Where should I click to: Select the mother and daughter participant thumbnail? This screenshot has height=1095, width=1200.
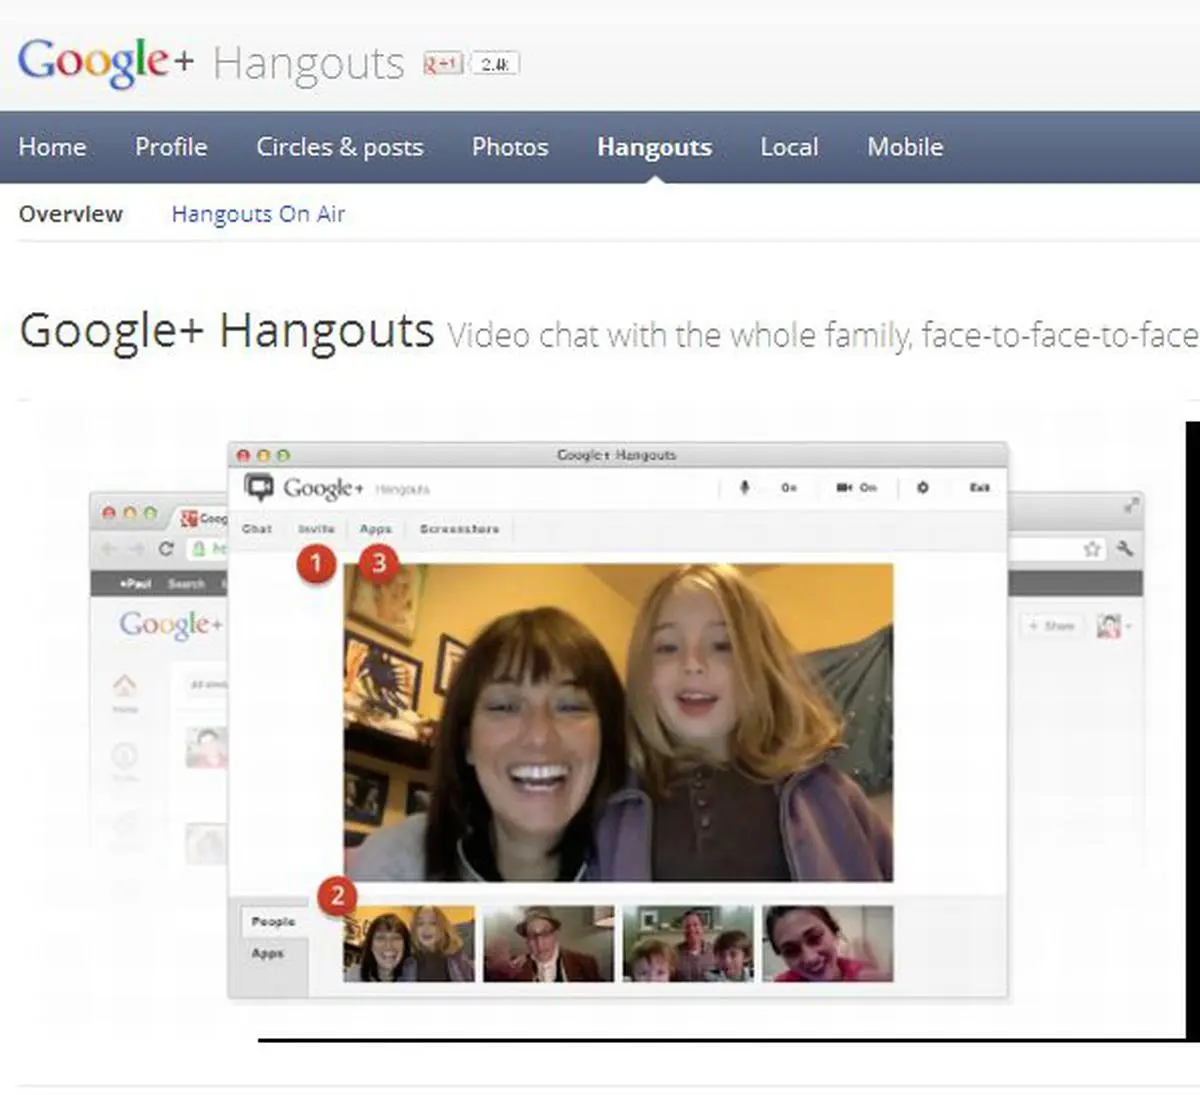tap(409, 943)
